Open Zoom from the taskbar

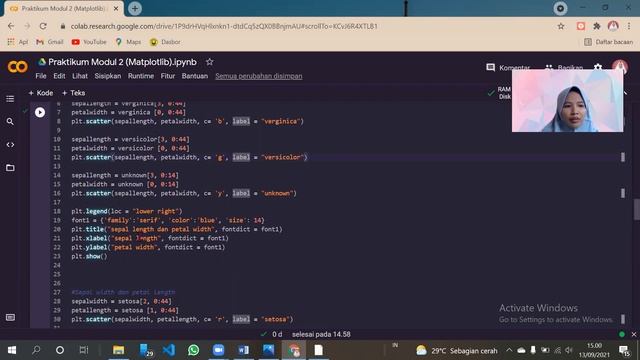pos(218,350)
